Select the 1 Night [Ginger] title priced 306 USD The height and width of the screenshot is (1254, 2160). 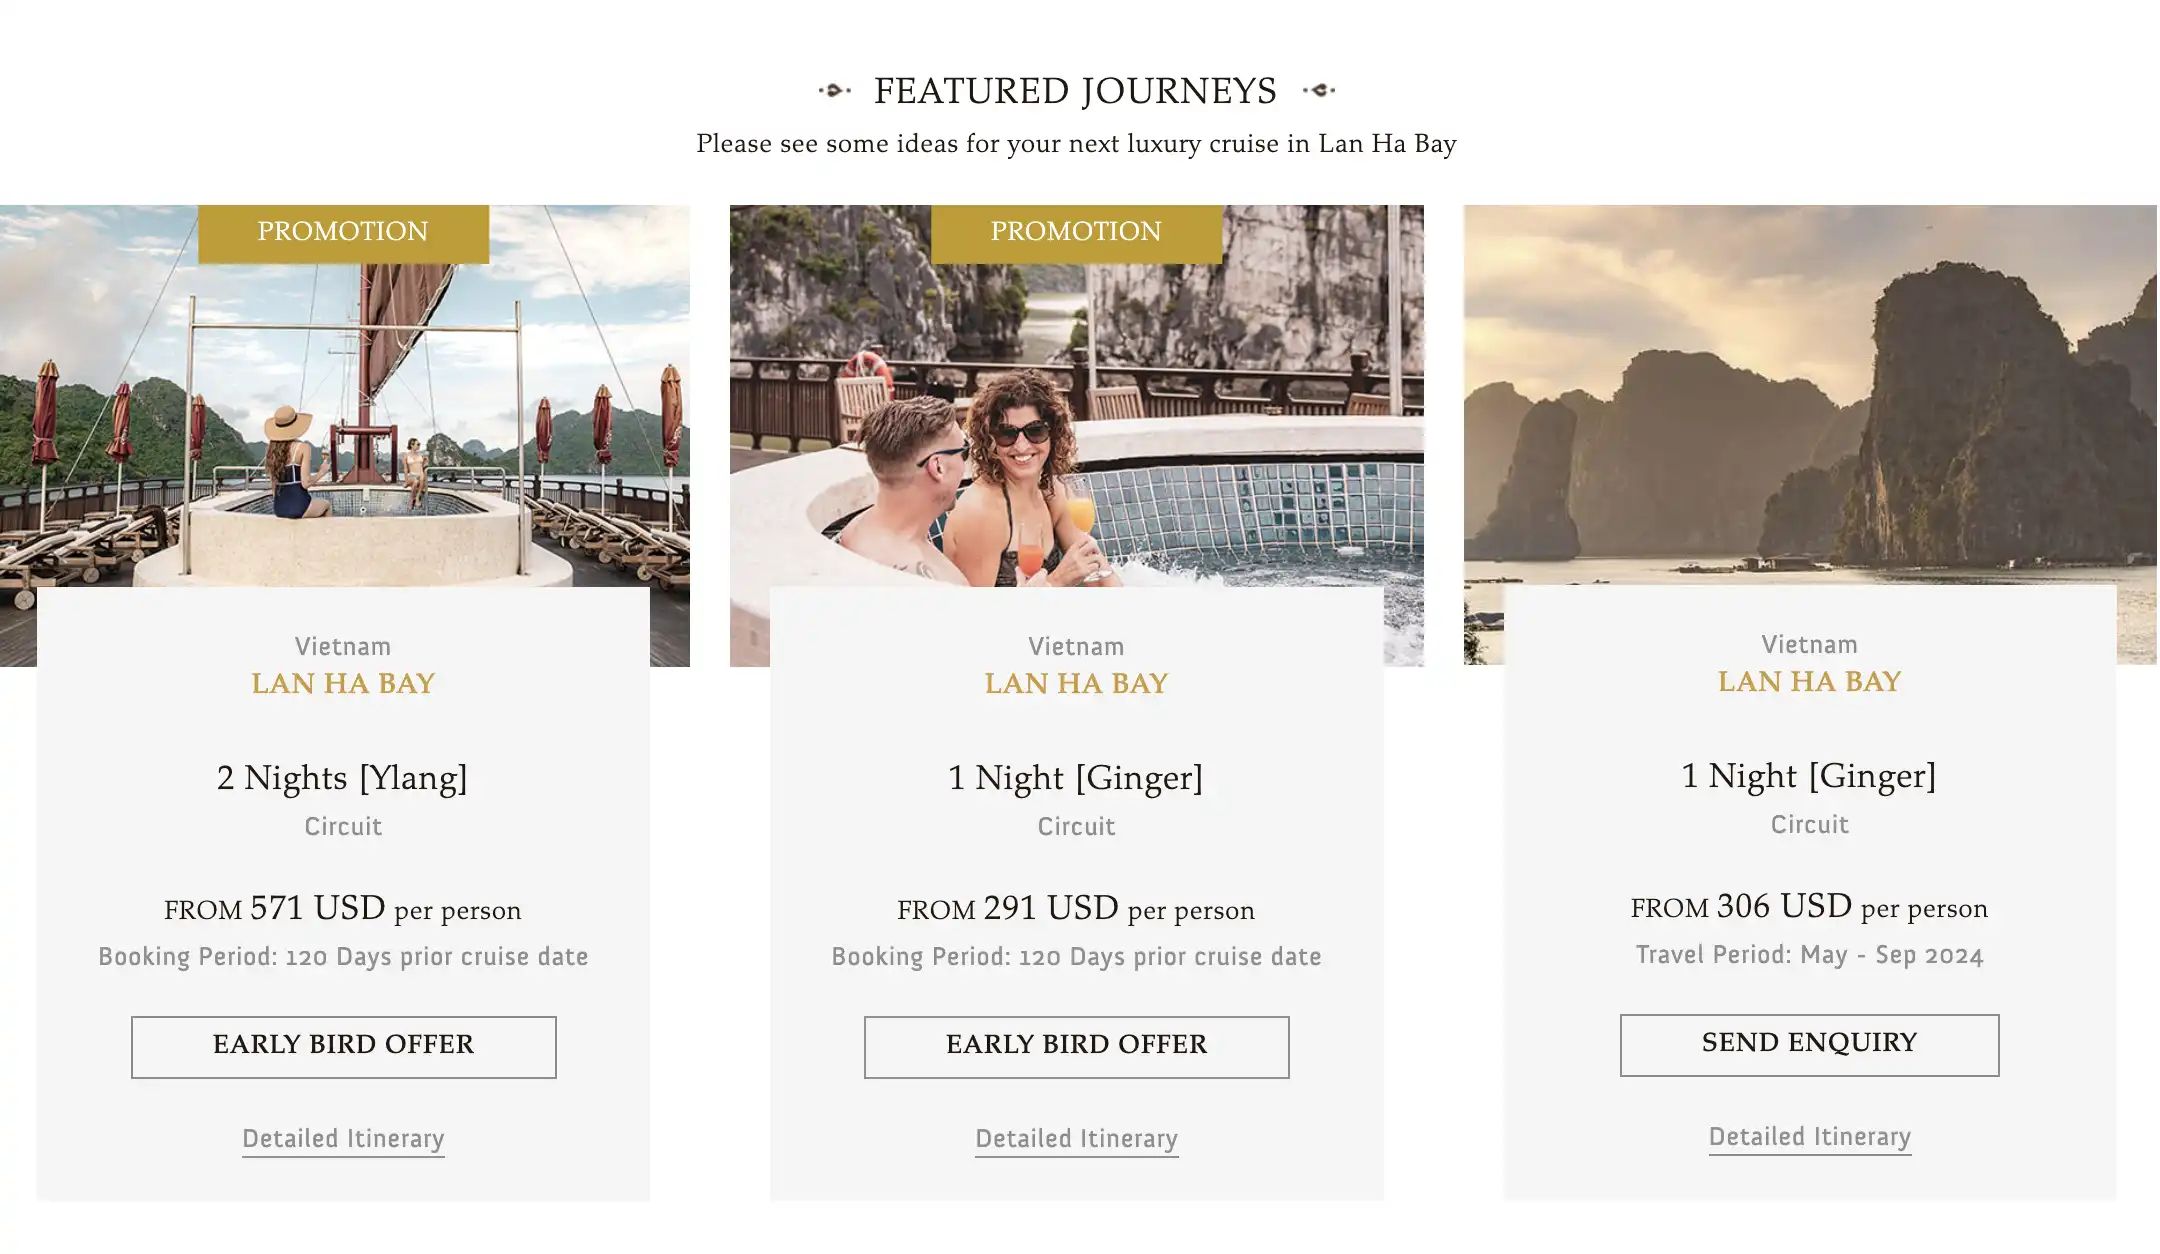click(x=1809, y=776)
